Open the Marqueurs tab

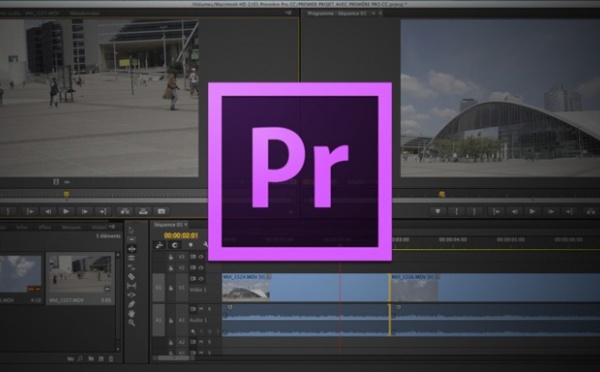[x=71, y=227]
